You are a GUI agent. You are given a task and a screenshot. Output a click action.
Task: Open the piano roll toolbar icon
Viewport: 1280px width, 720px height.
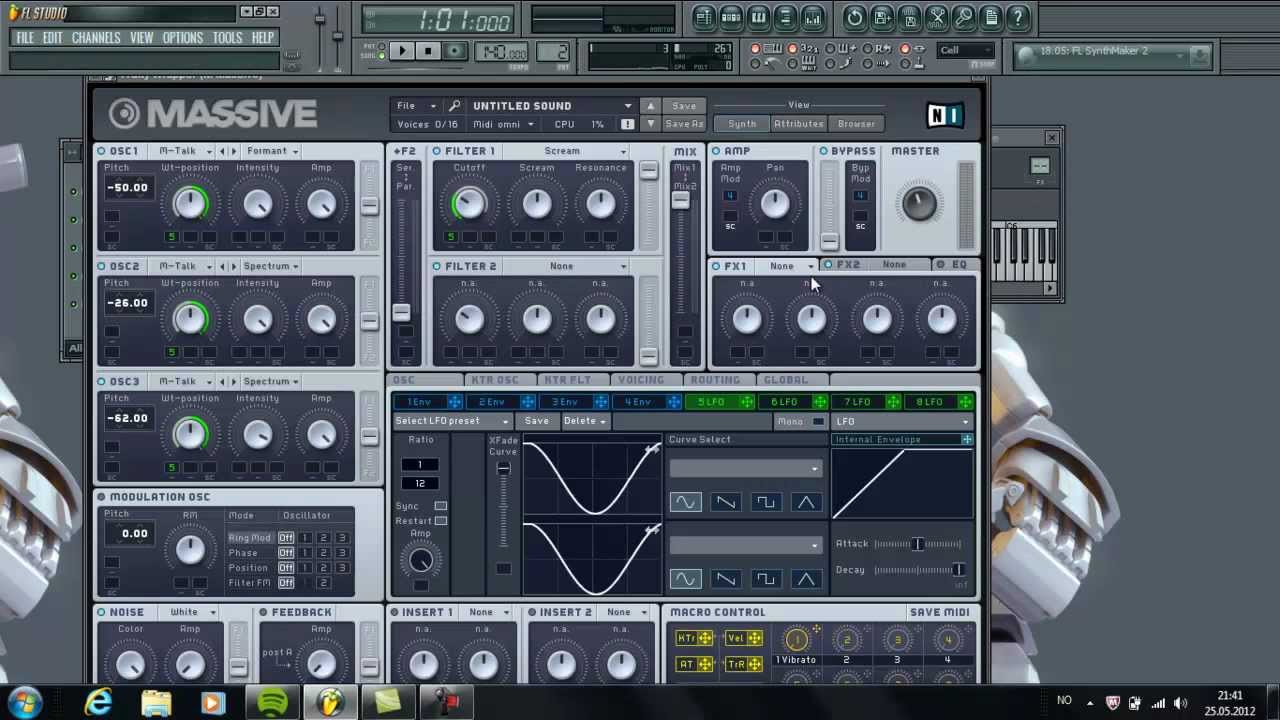[758, 18]
